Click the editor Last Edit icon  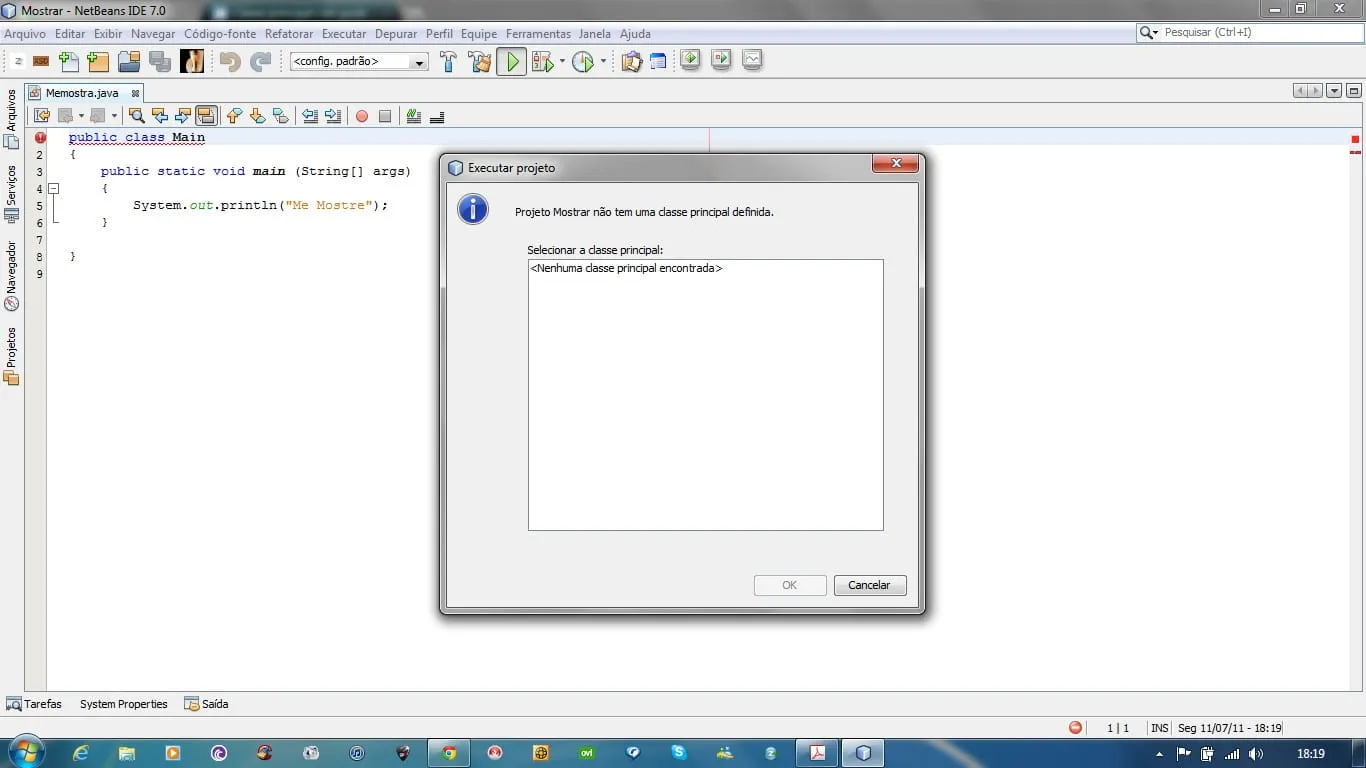[42, 116]
